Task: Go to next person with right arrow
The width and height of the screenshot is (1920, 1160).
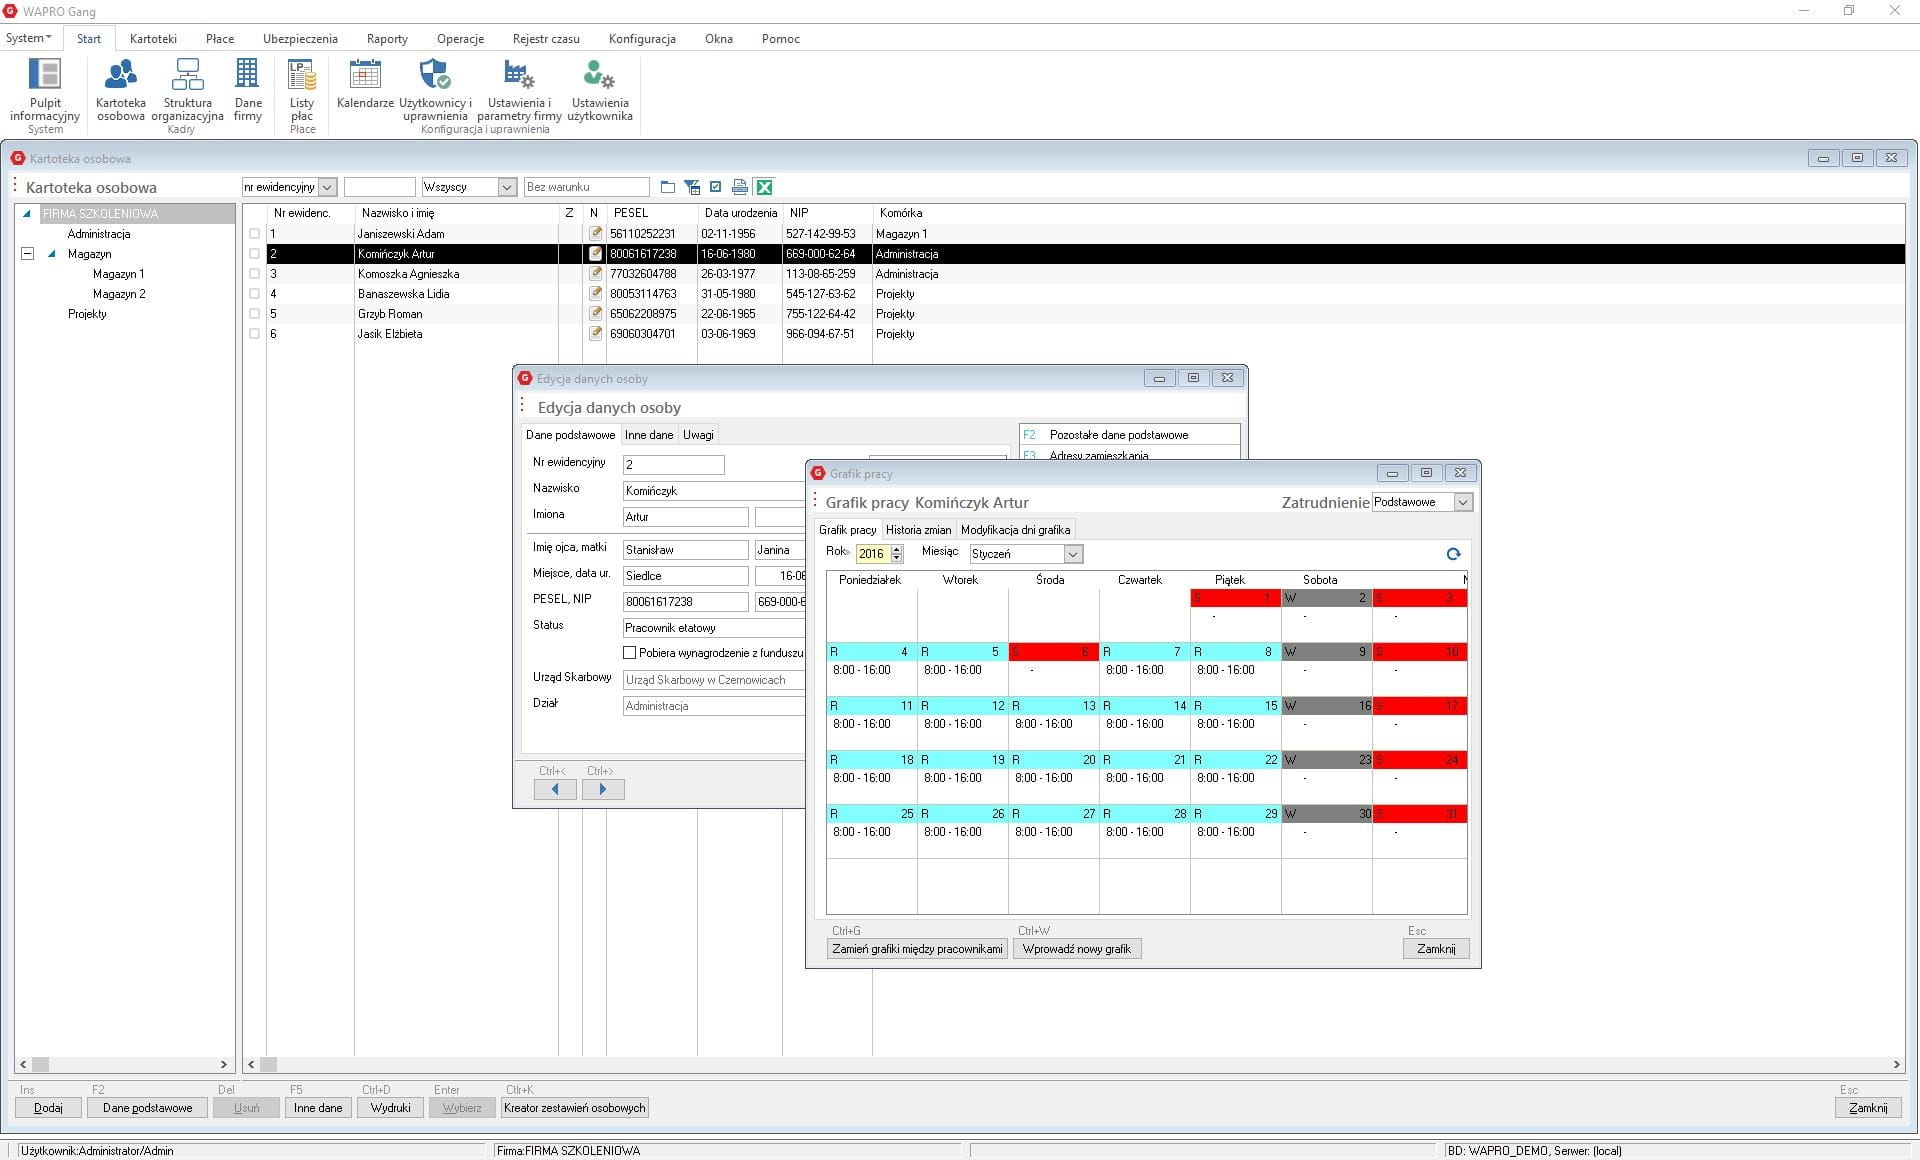Action: [603, 789]
